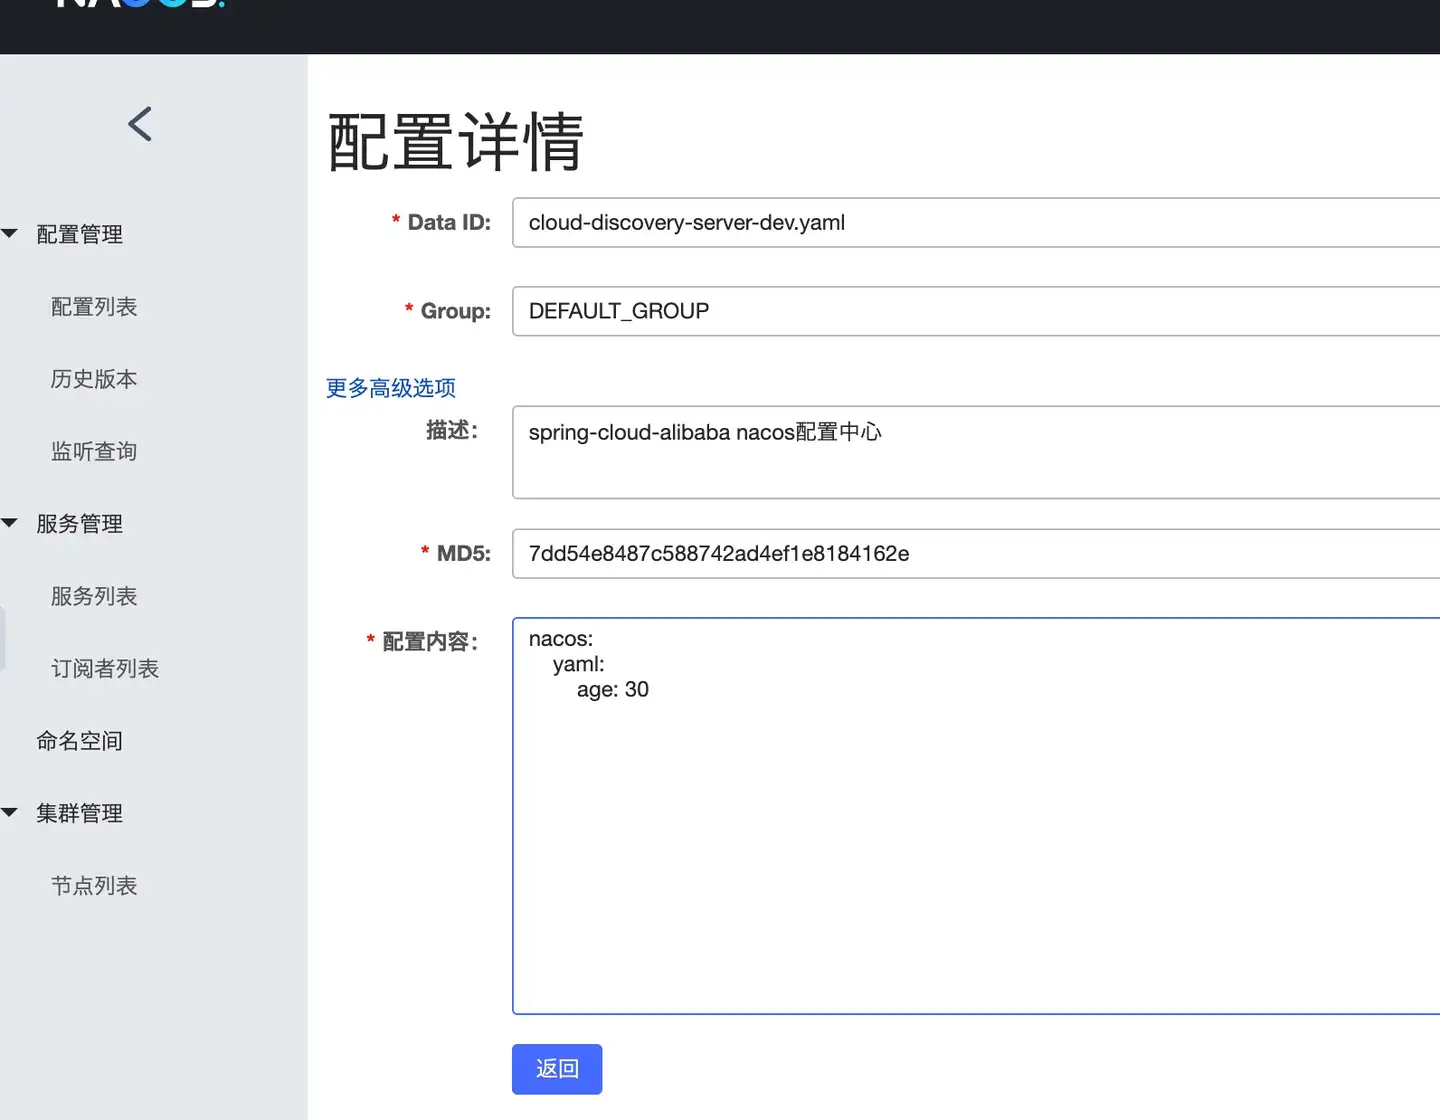This screenshot has height=1120, width=1440.
Task: Open 节点列表 under cluster management
Action: point(94,885)
